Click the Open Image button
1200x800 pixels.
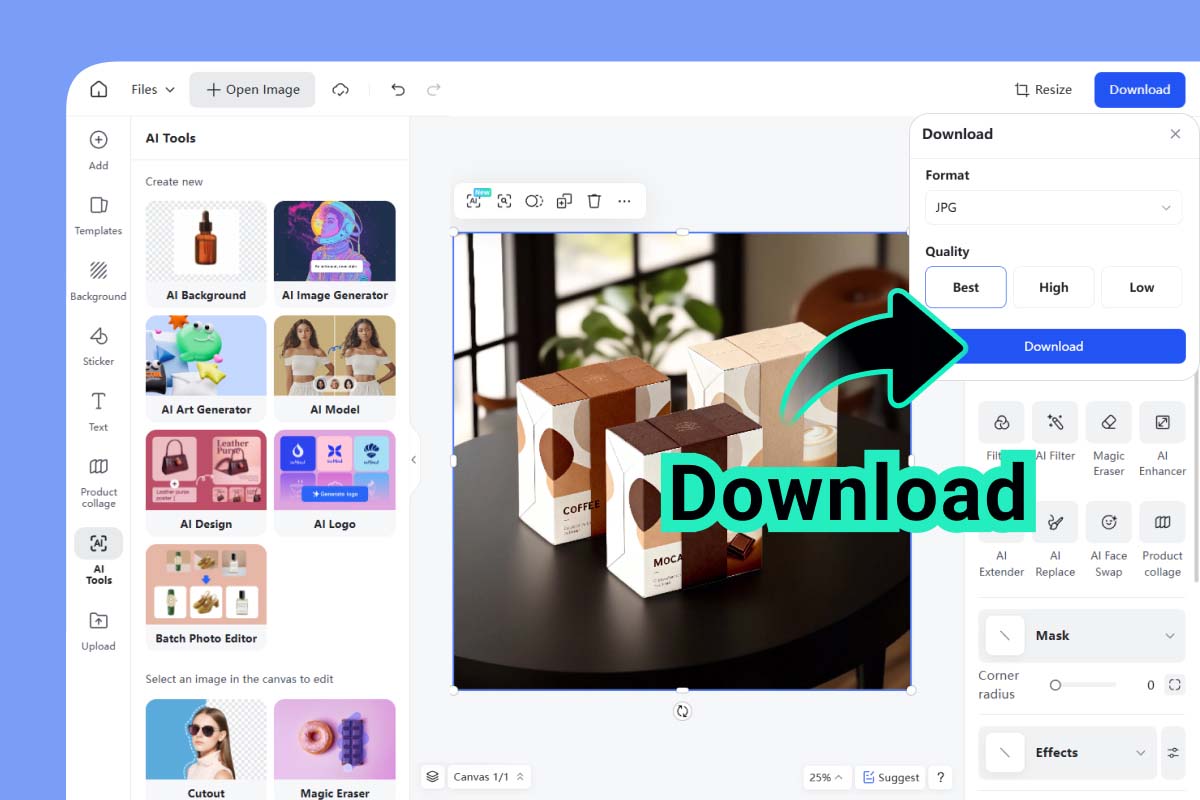pyautogui.click(x=252, y=89)
